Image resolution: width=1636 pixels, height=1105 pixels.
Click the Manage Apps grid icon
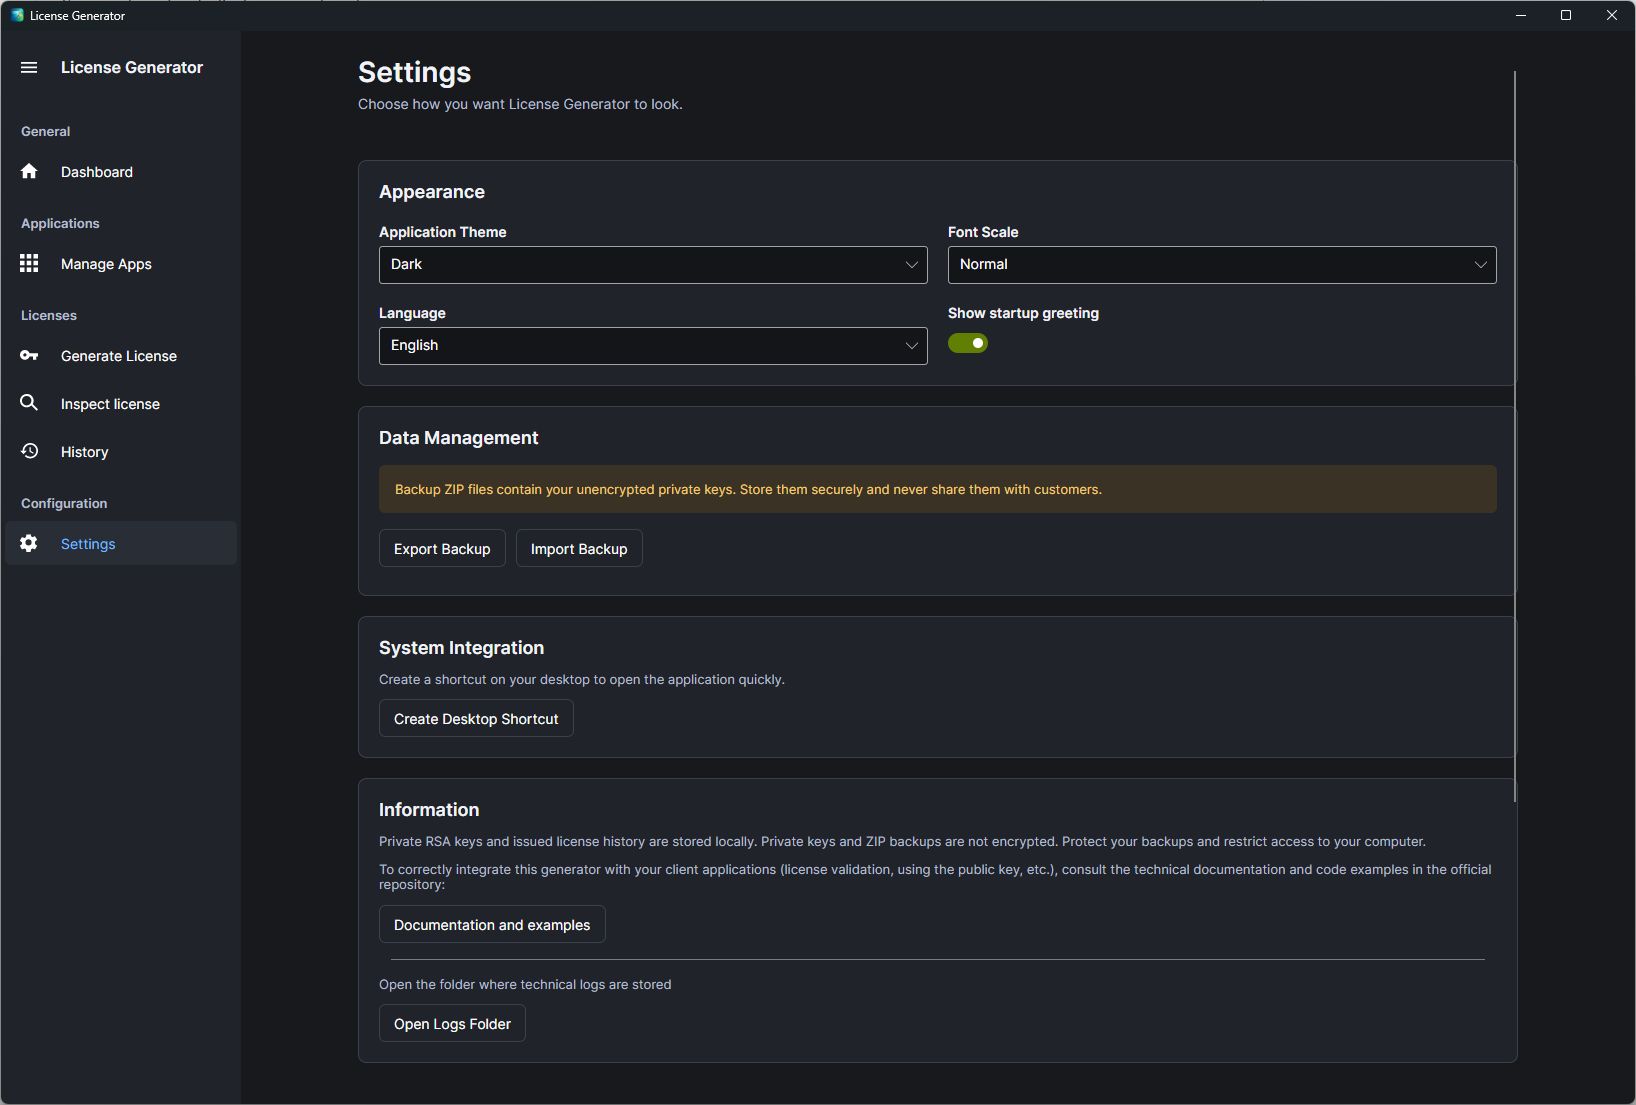coord(29,263)
